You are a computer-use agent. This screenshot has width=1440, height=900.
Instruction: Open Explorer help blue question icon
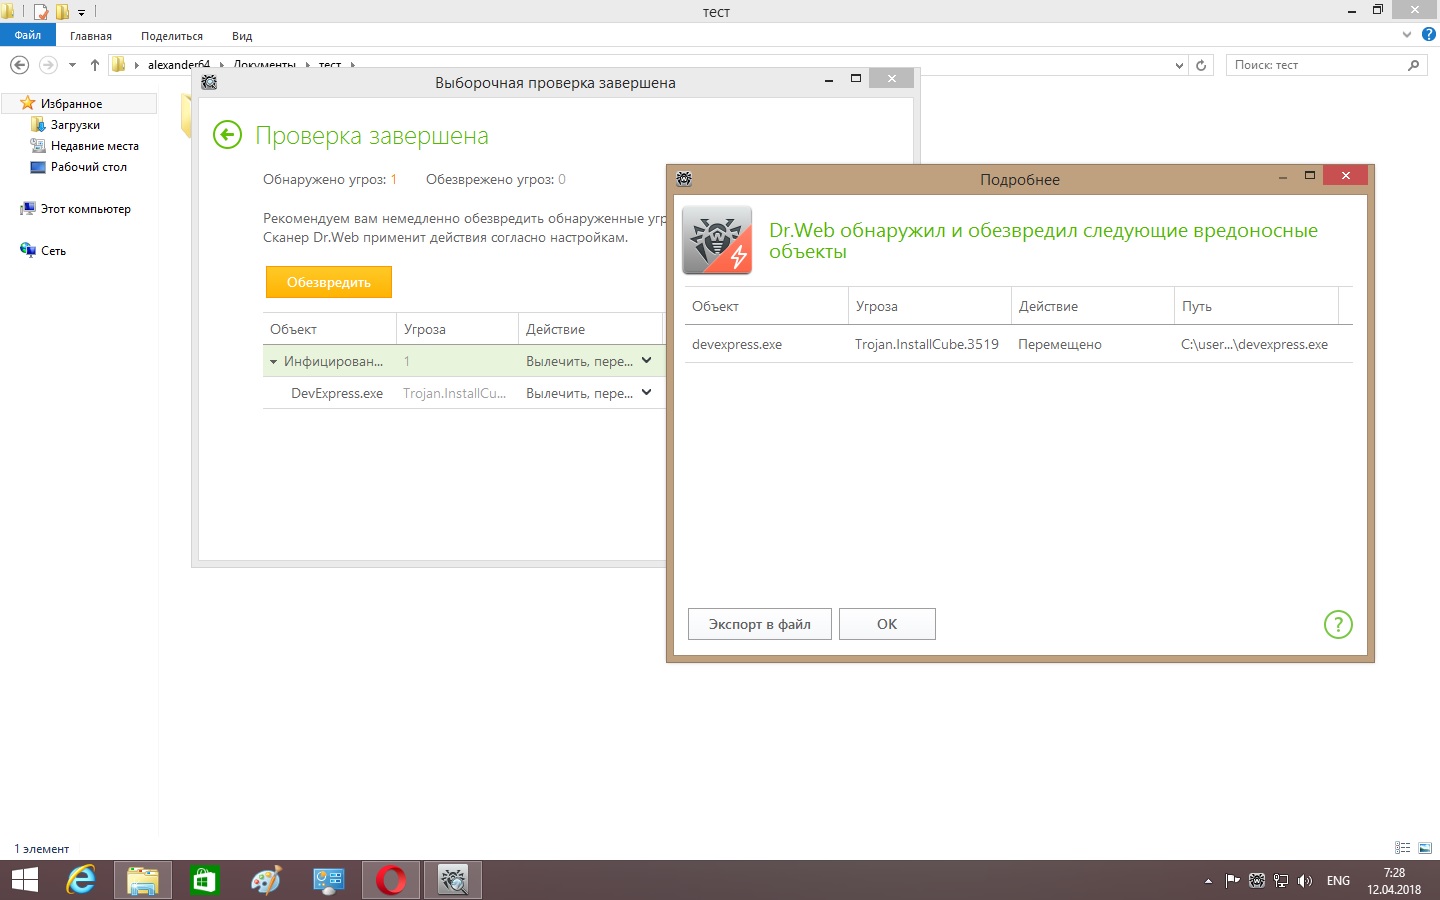tap(1429, 34)
